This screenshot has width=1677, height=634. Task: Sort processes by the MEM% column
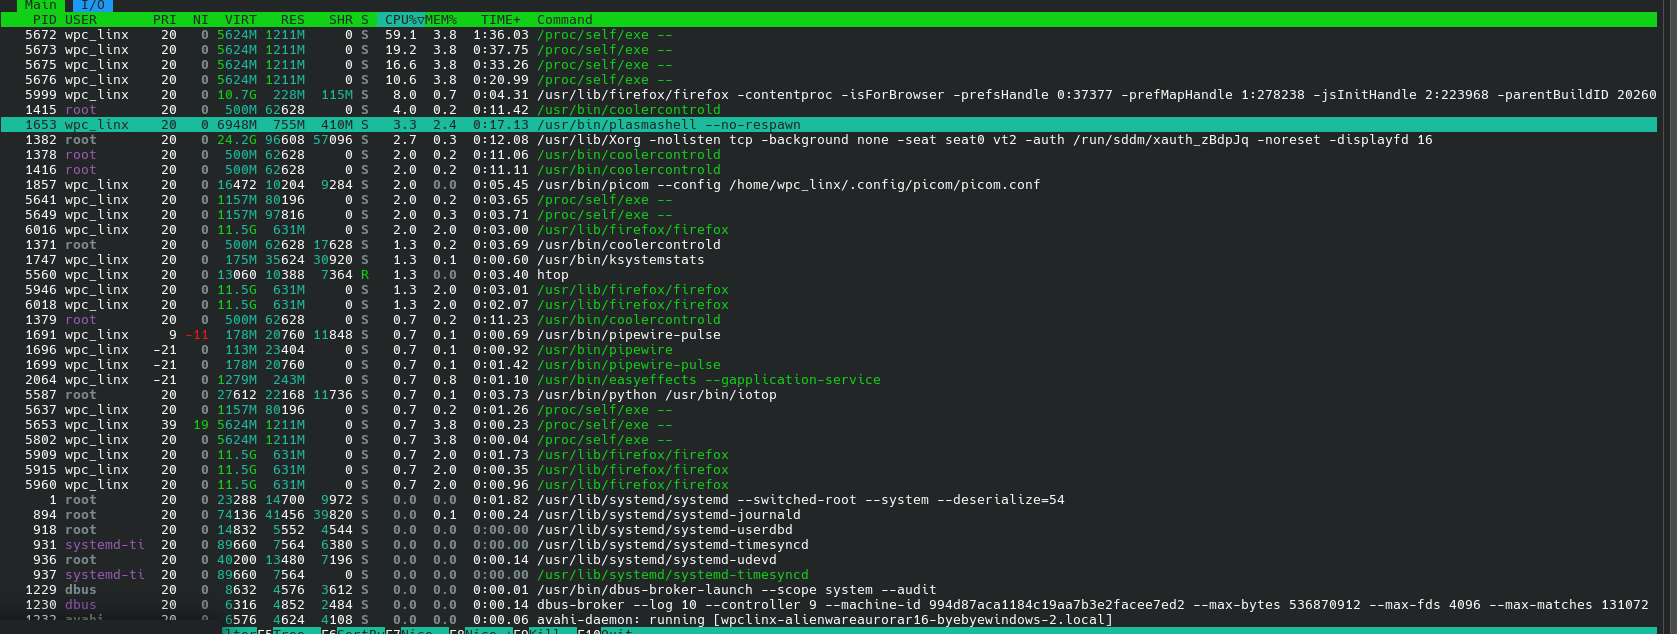(x=441, y=20)
